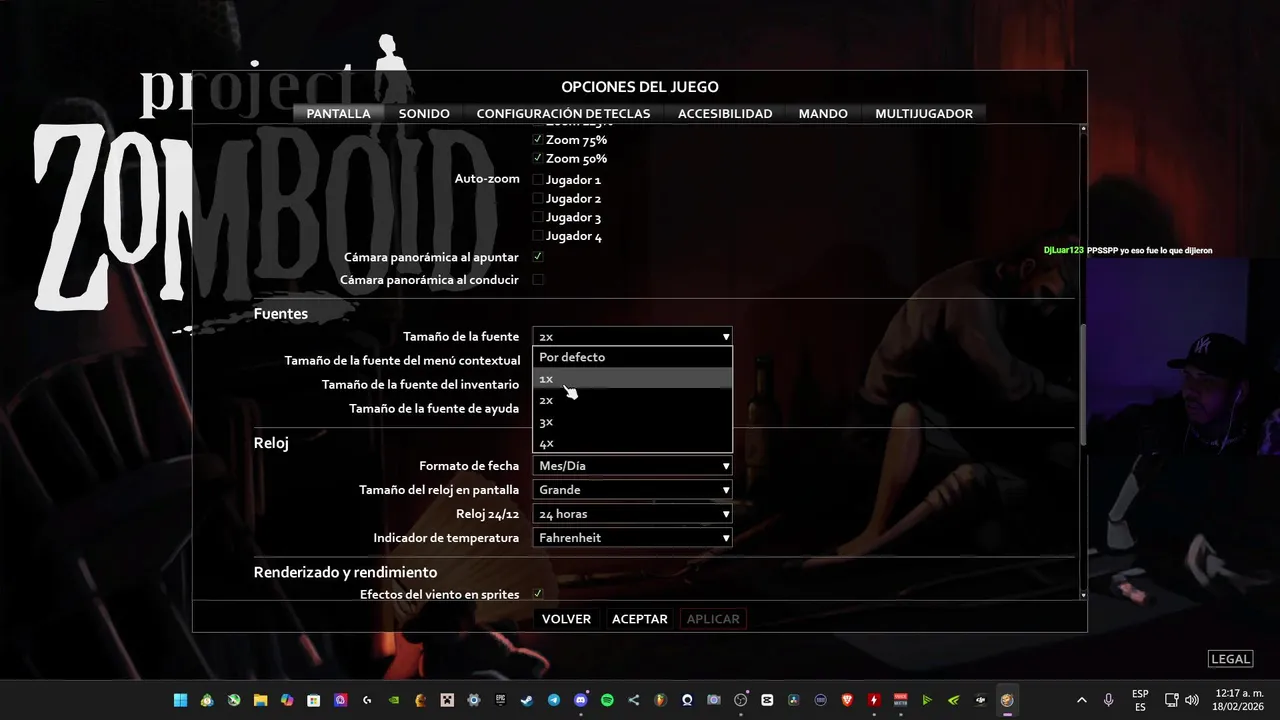Open File Explorer from the taskbar
The height and width of the screenshot is (720, 1280).
point(261,700)
